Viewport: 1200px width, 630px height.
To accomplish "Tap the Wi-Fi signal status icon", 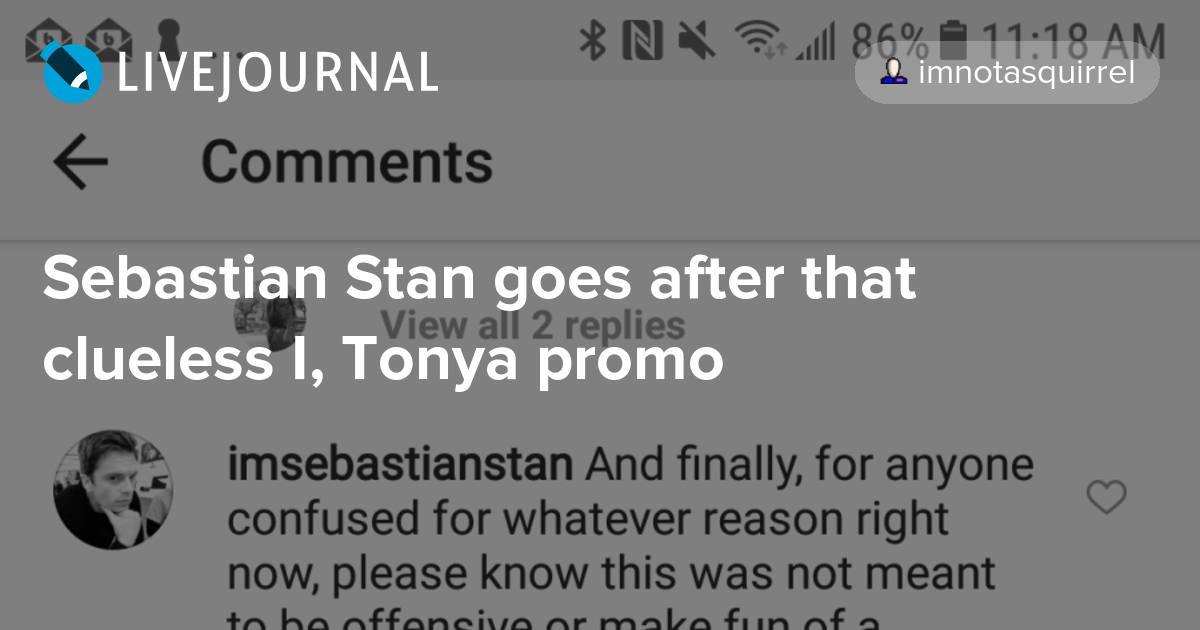I will pos(758,40).
